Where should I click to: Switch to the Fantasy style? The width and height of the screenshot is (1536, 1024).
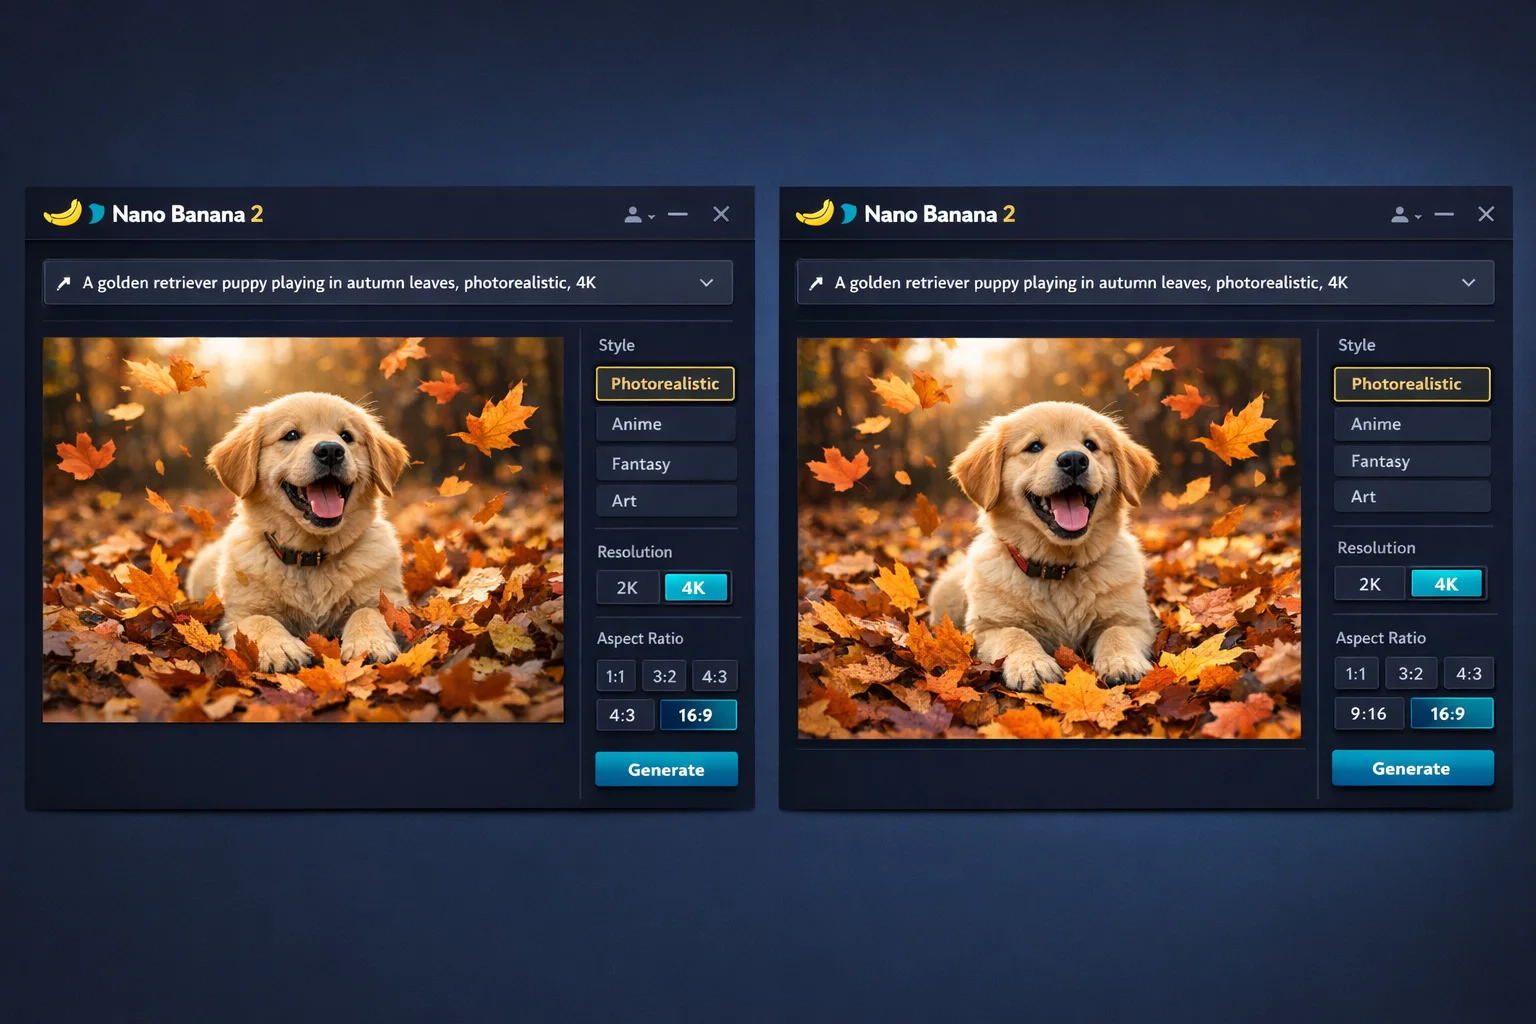click(x=665, y=463)
